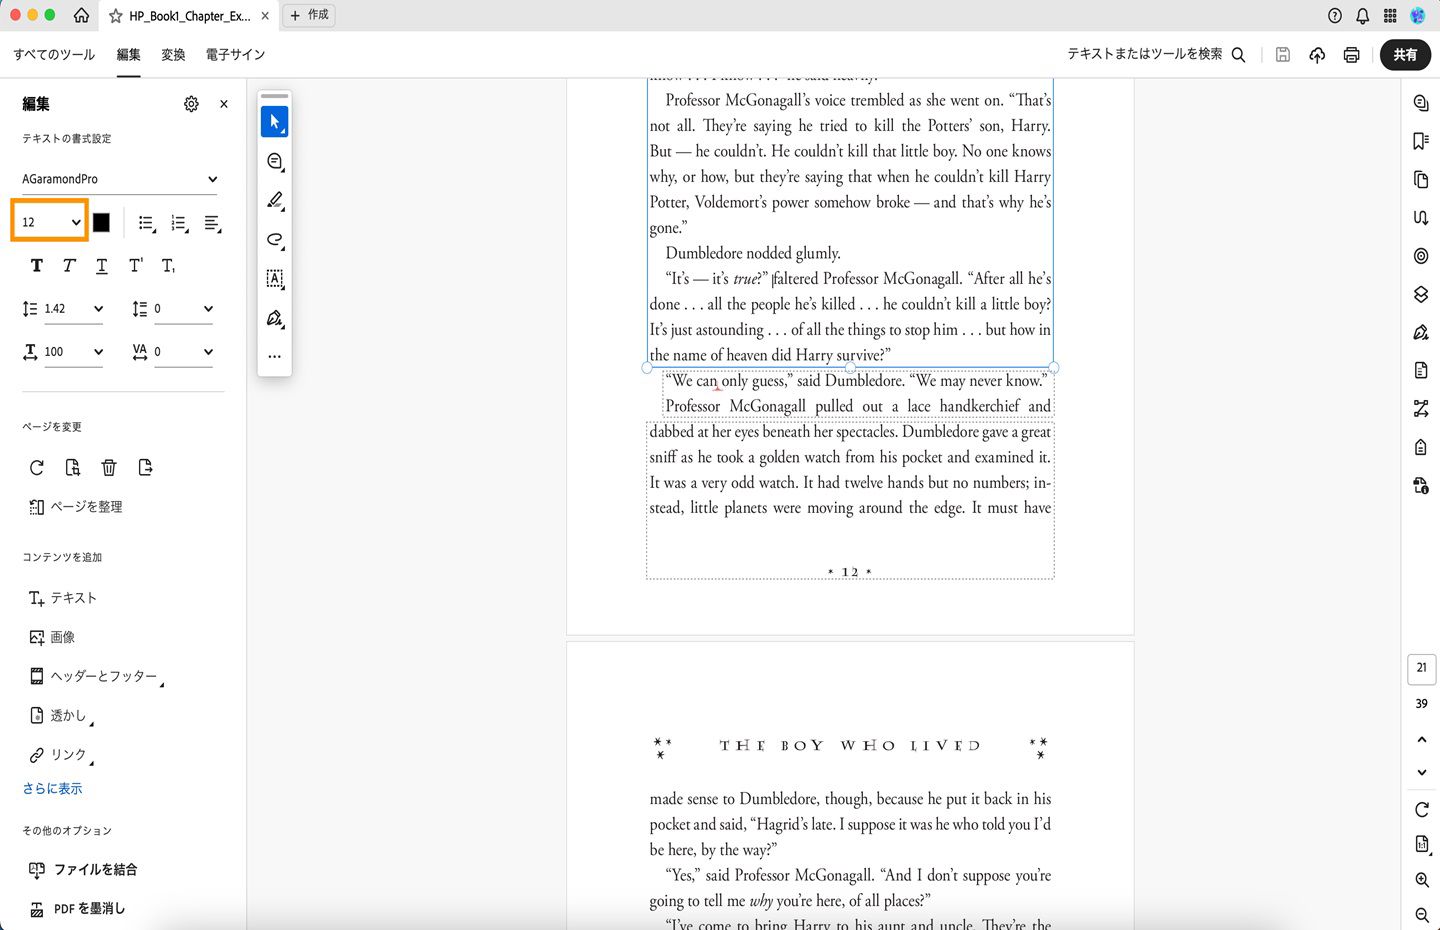The width and height of the screenshot is (1440, 930).
Task: Click the page number field showing 21
Action: coord(1421,668)
